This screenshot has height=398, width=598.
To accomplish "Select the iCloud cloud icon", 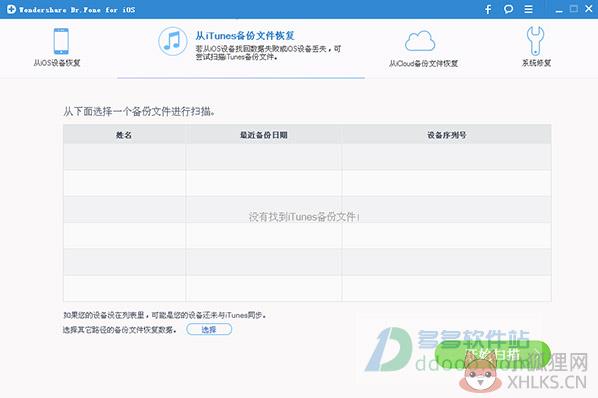I will 420,41.
